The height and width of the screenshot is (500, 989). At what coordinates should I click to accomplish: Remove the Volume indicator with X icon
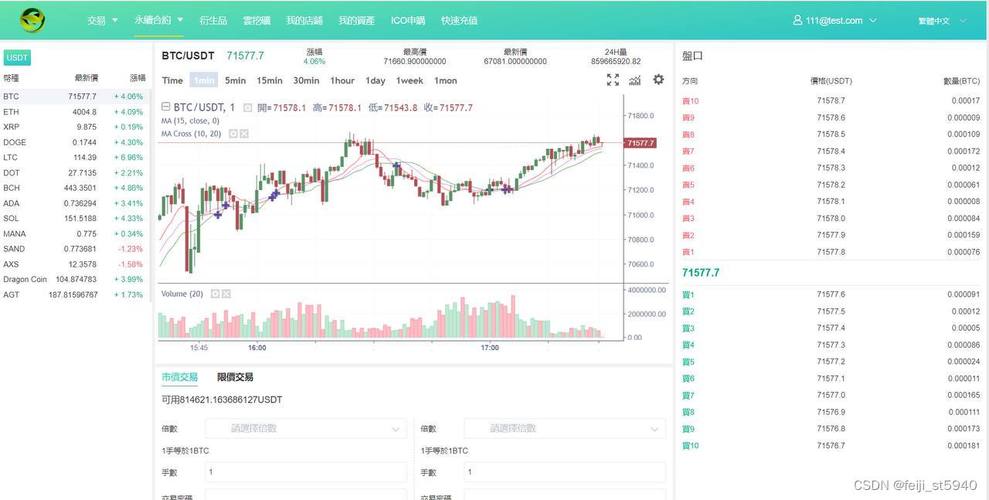(226, 294)
